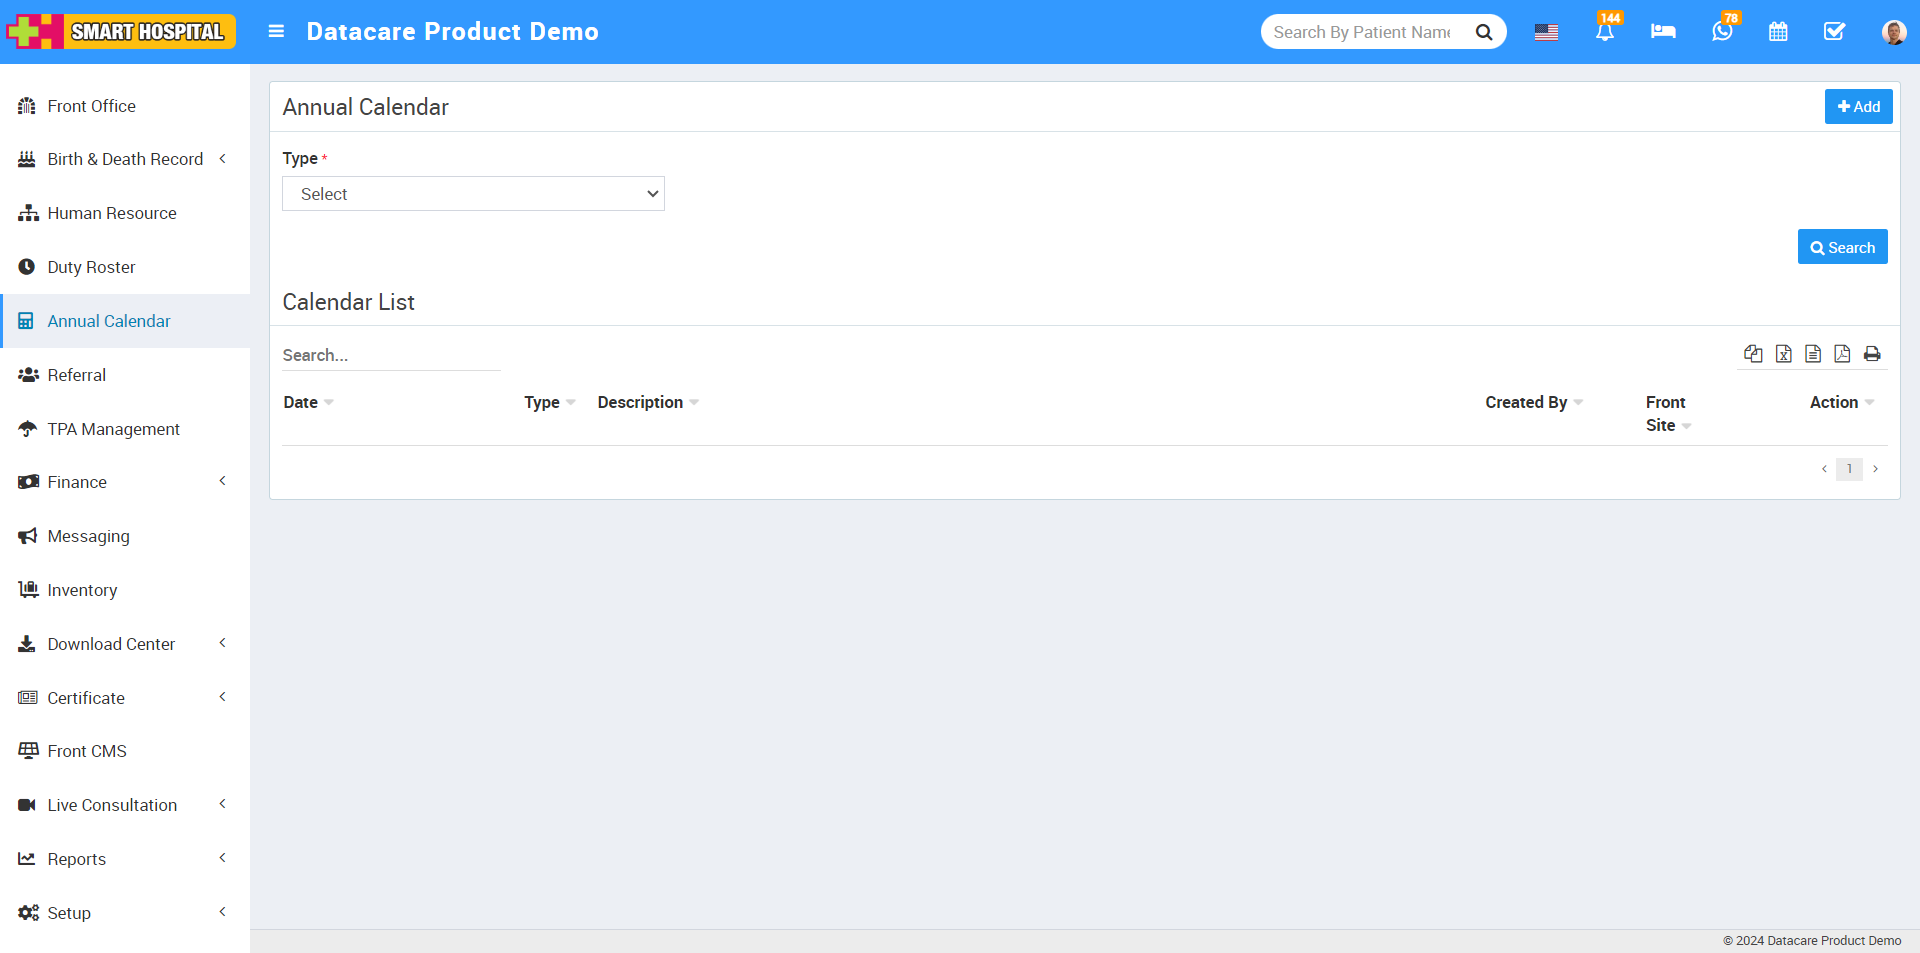Change language using the US flag

1546,32
